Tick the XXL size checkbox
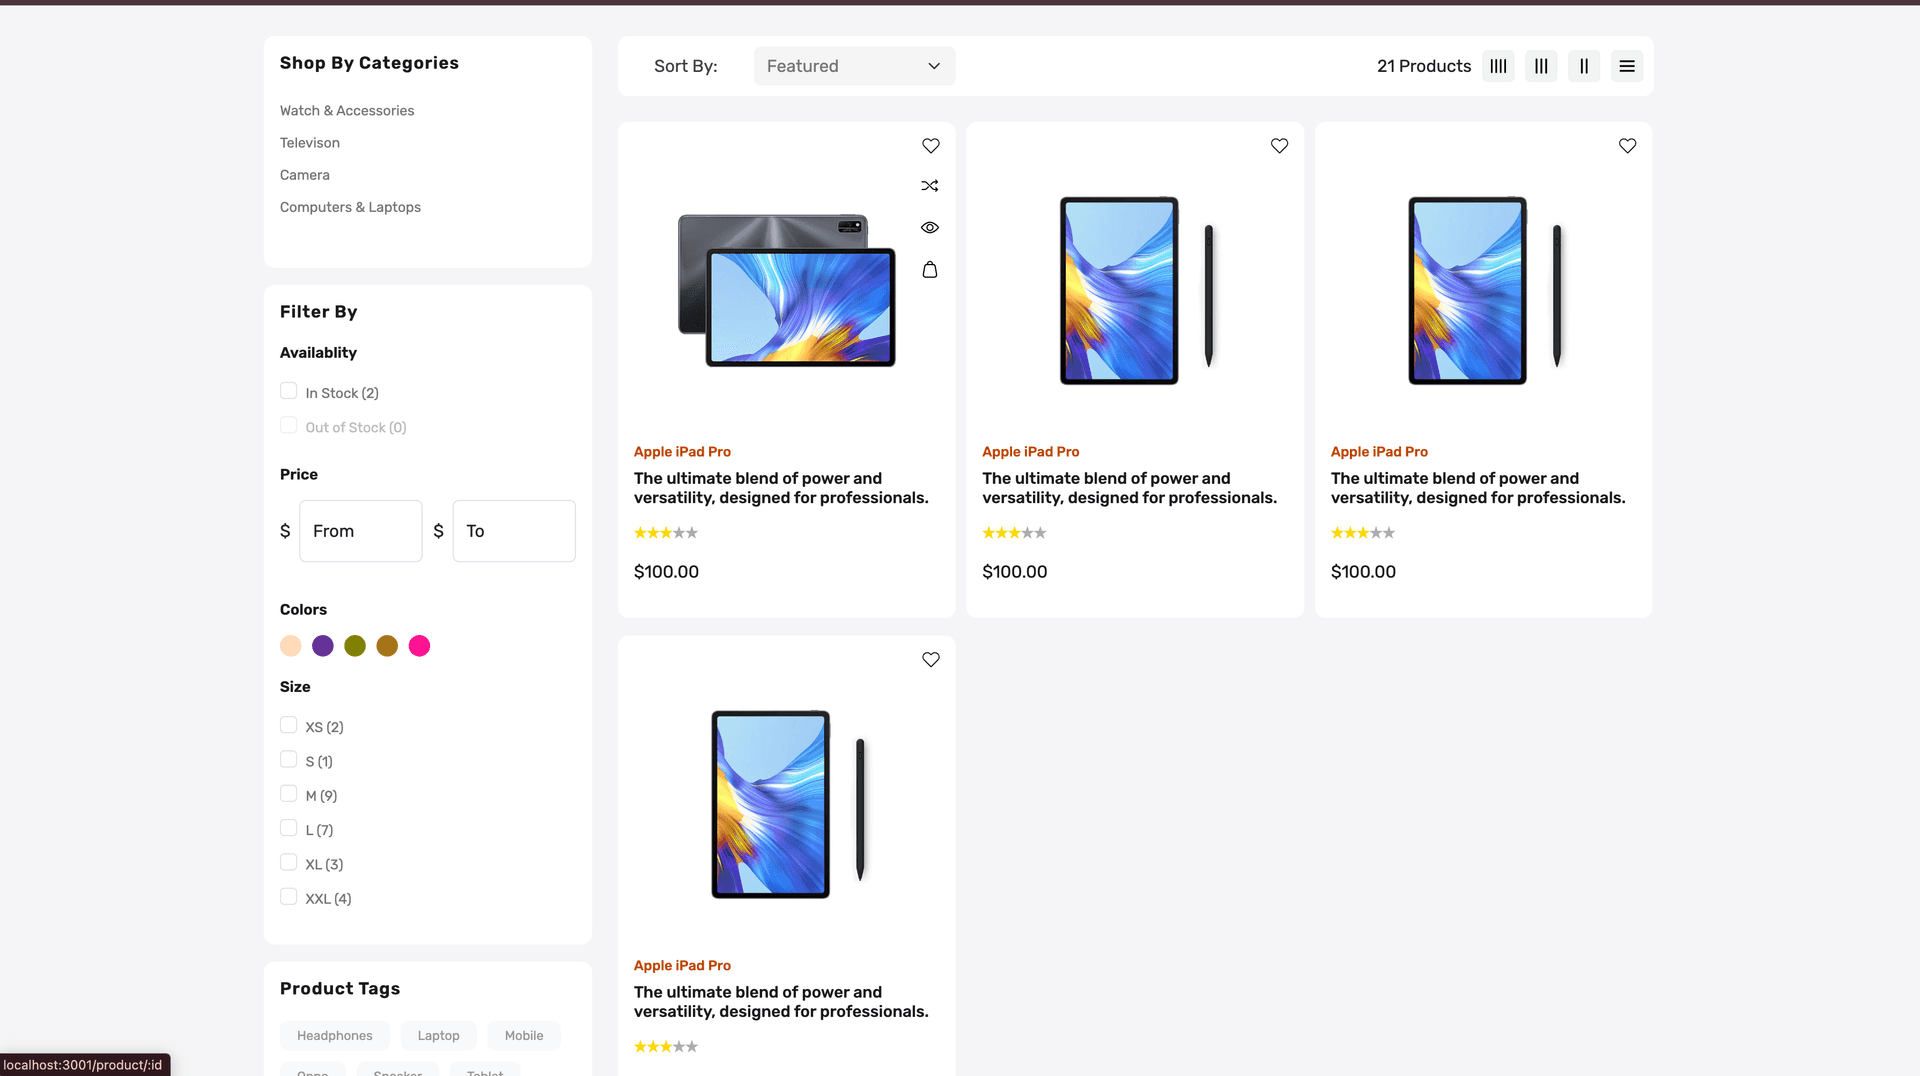This screenshot has width=1920, height=1076. pyautogui.click(x=289, y=897)
